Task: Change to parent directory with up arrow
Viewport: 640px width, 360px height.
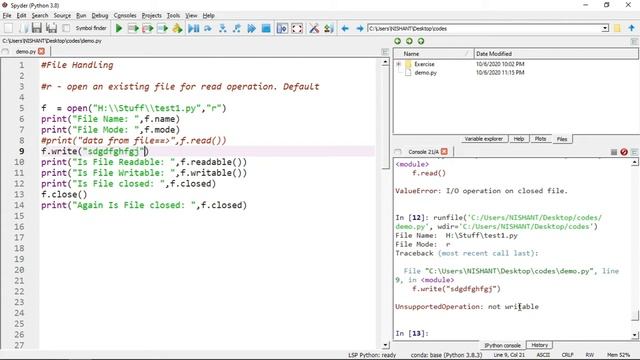Action: [x=631, y=28]
